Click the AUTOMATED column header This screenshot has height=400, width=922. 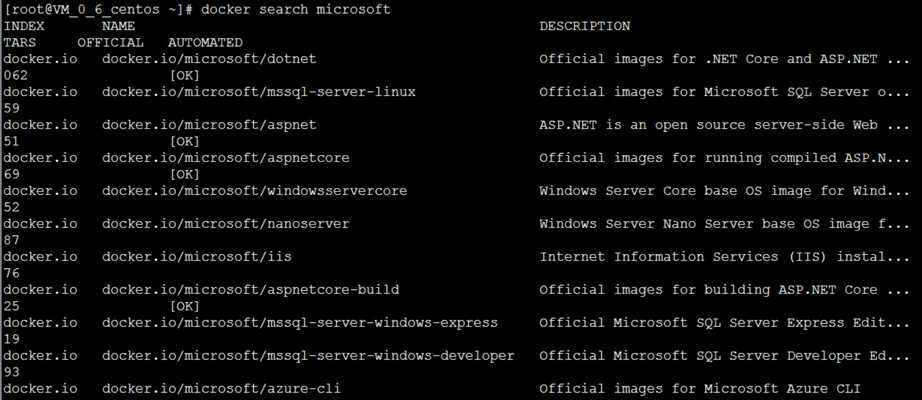tap(205, 43)
